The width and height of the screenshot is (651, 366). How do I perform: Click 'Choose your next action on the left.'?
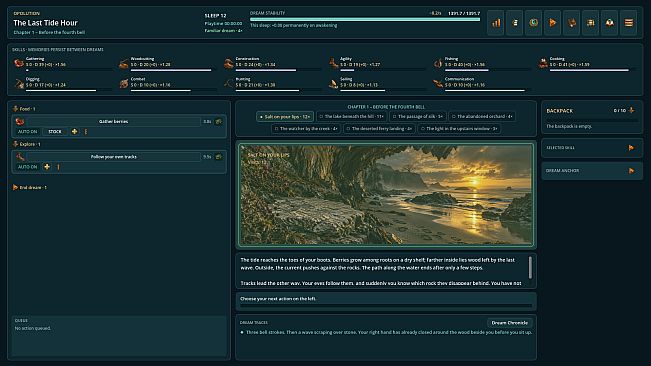pos(278,299)
